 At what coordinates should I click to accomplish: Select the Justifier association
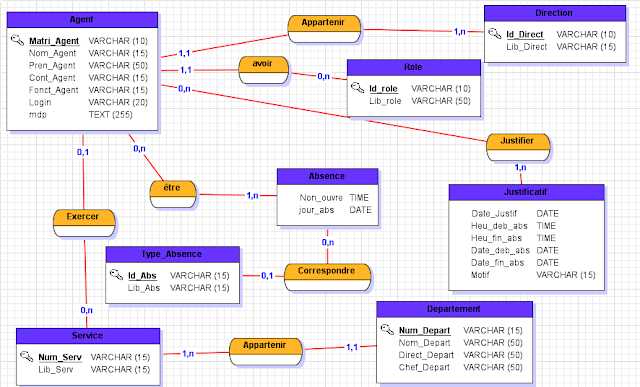pyautogui.click(x=518, y=147)
